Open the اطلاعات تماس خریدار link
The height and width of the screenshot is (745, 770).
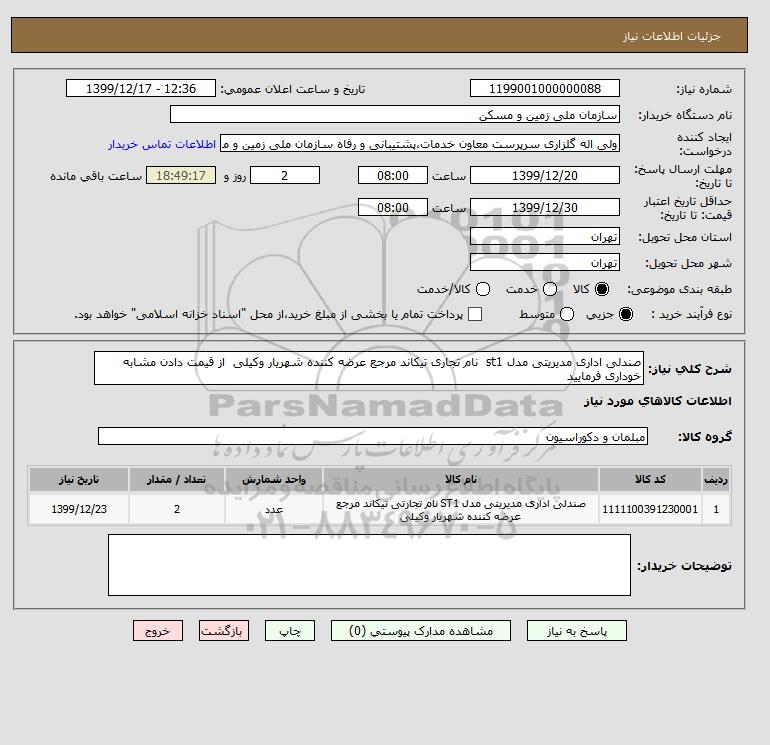coord(162,144)
